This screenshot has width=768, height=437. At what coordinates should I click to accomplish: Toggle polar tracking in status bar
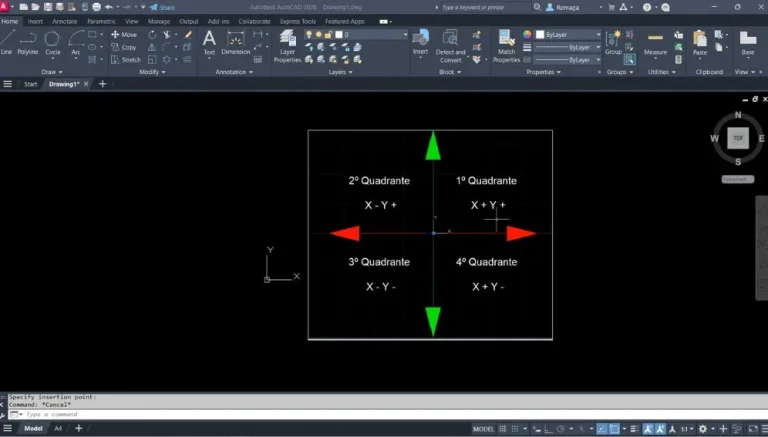tap(561, 429)
